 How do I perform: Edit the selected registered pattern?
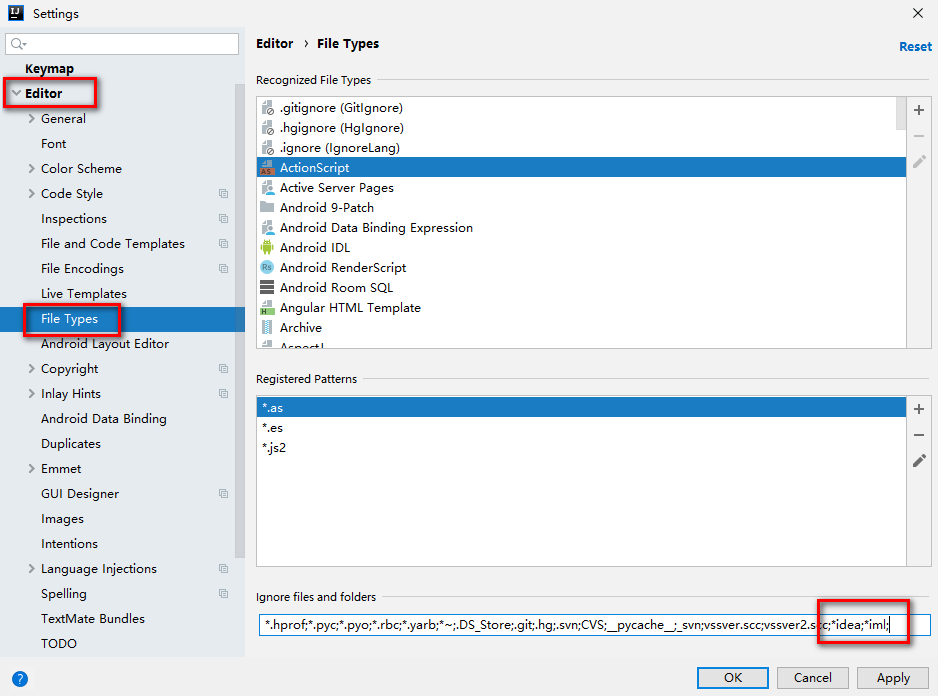coord(919,461)
